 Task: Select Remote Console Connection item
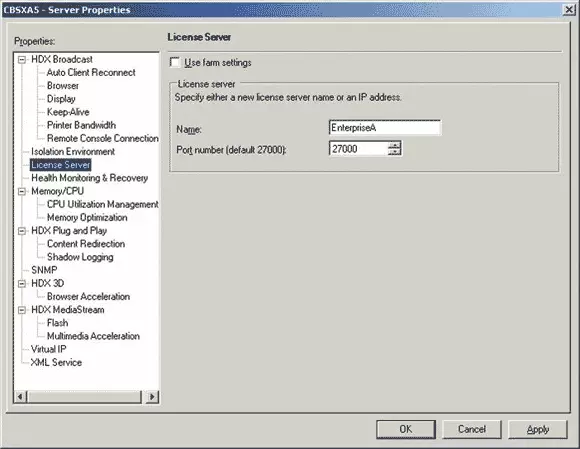point(102,138)
